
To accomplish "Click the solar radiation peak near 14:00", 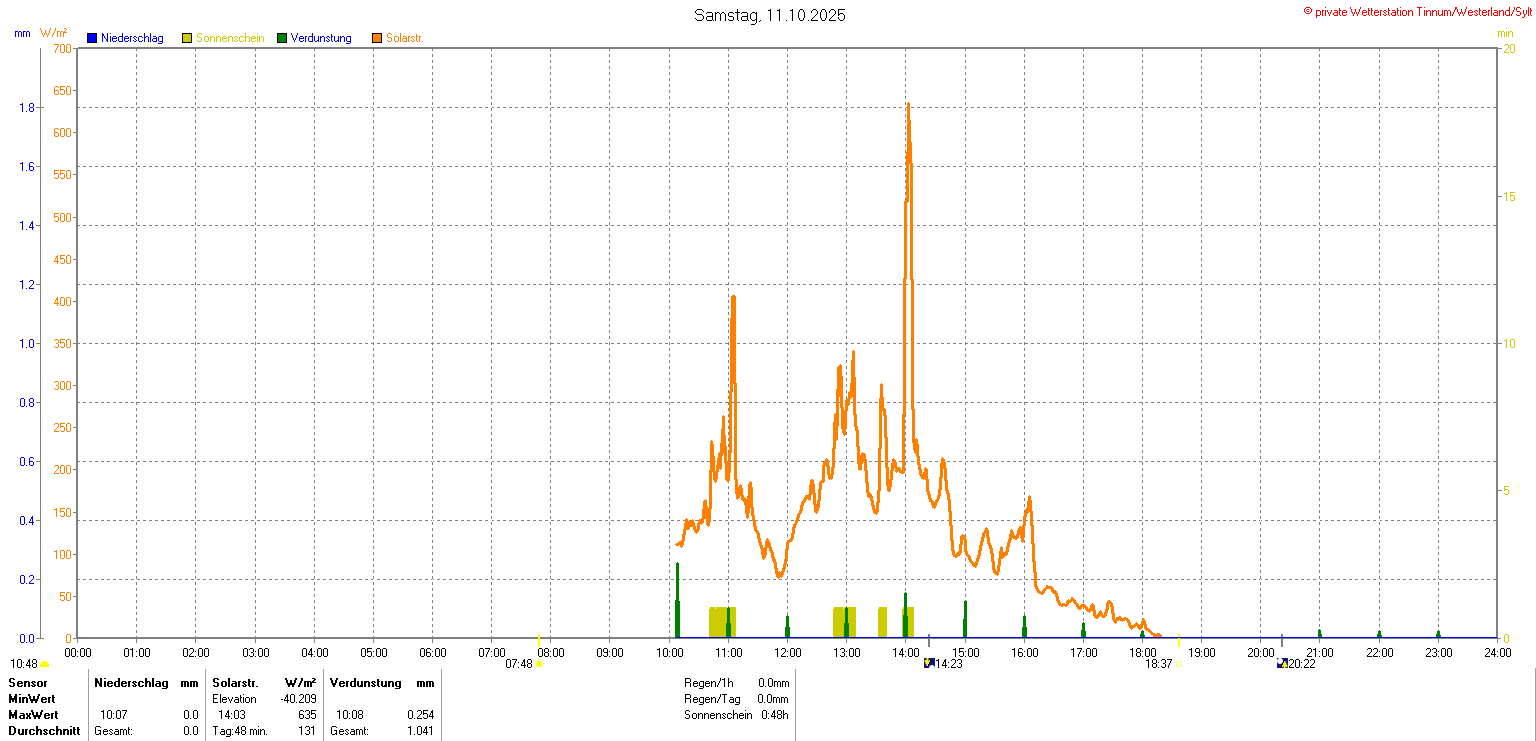I will click(908, 104).
